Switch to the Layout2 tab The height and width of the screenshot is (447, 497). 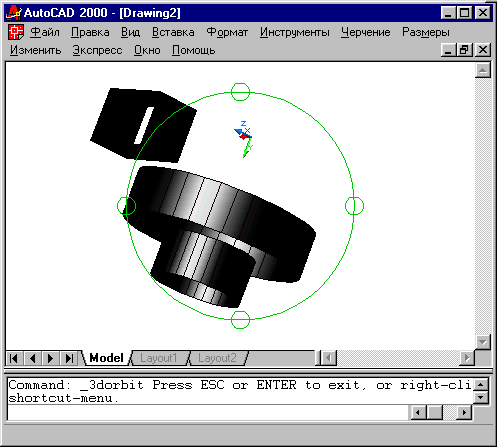(x=217, y=358)
